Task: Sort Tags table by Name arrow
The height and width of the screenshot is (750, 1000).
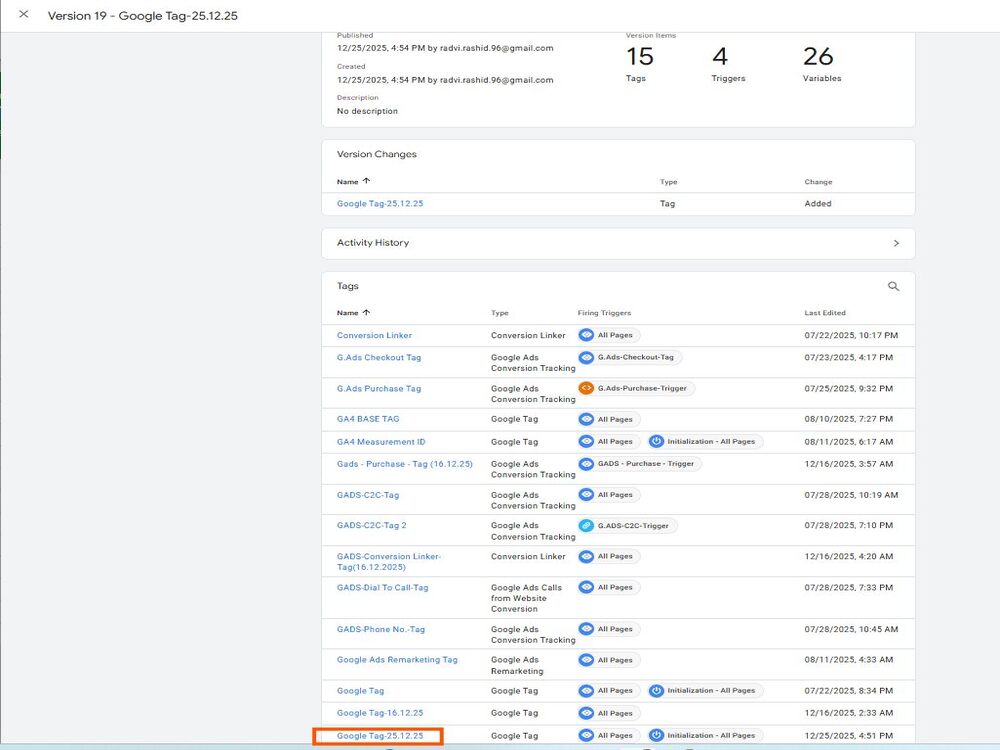Action: point(366,312)
